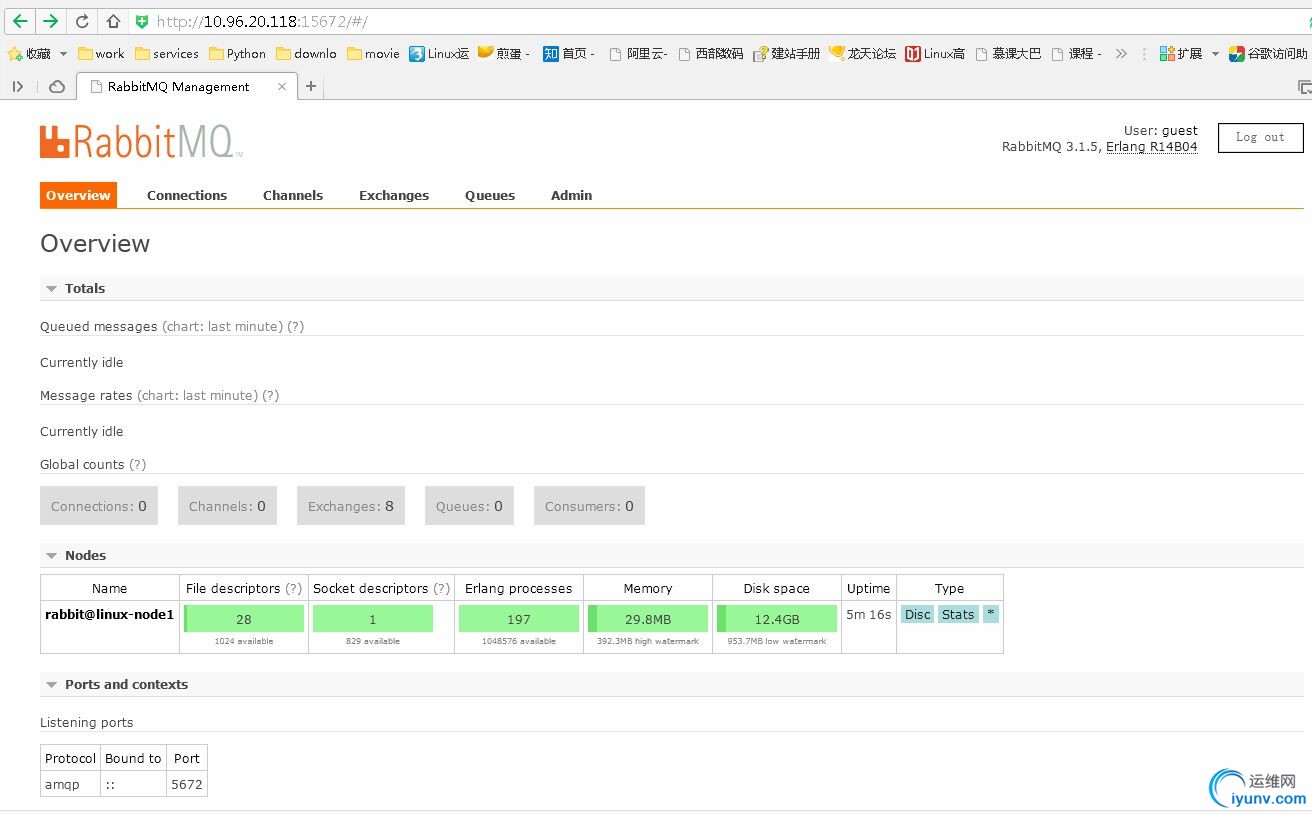This screenshot has height=815, width=1312.
Task: Click the green security shield icon
Action: click(x=142, y=21)
